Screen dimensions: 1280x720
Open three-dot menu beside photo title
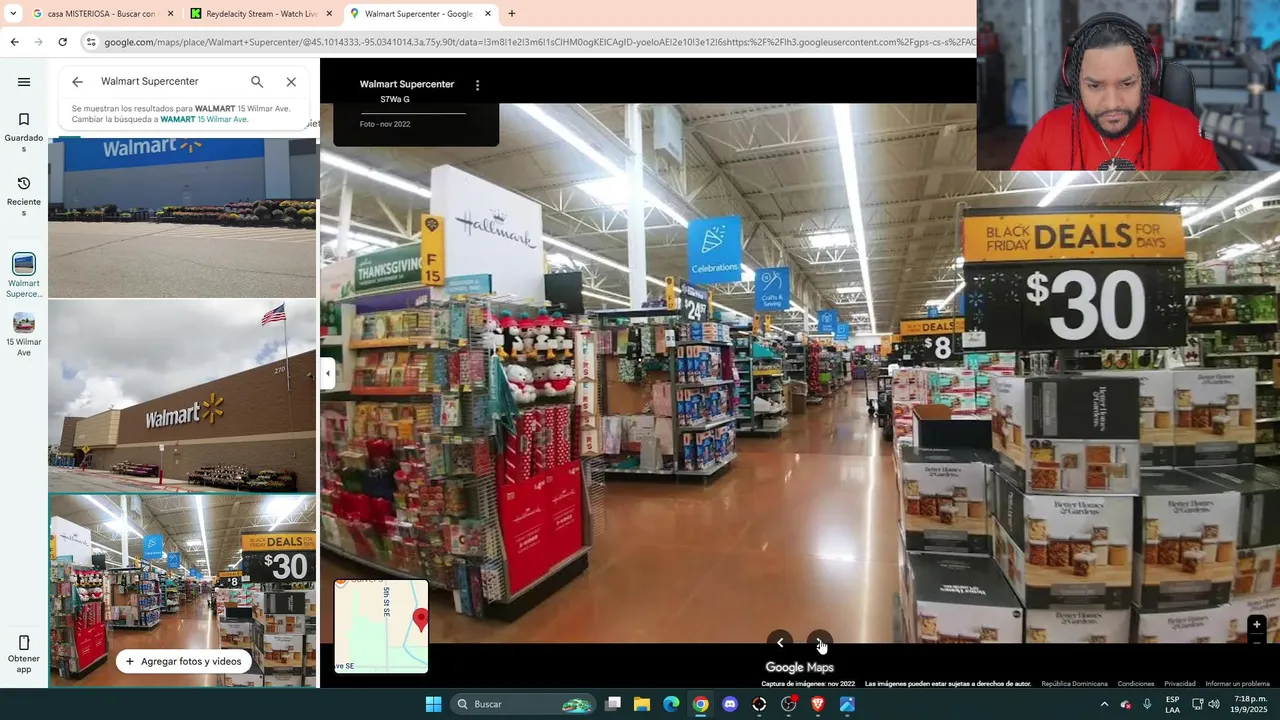(x=477, y=86)
